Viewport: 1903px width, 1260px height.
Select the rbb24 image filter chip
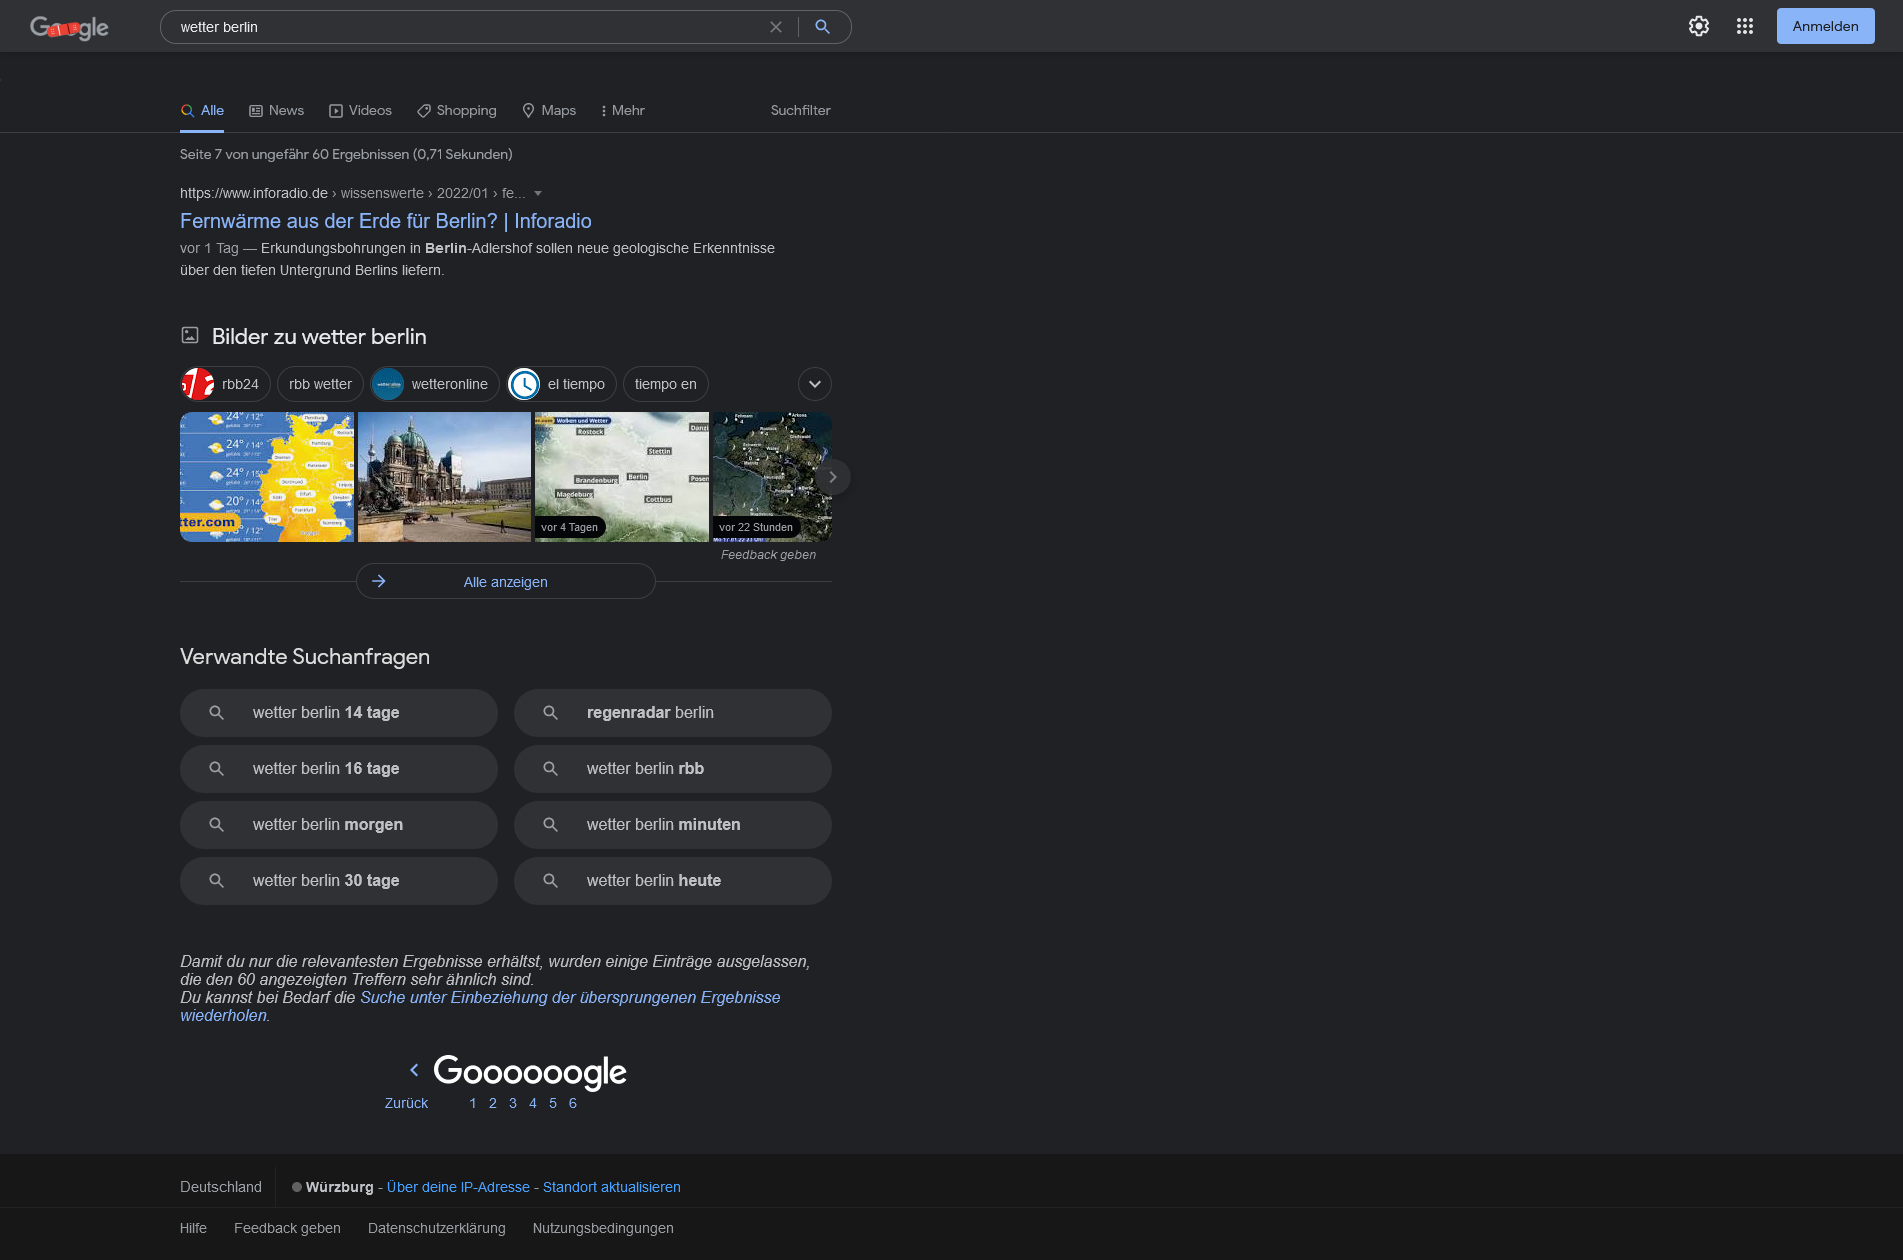coord(225,384)
